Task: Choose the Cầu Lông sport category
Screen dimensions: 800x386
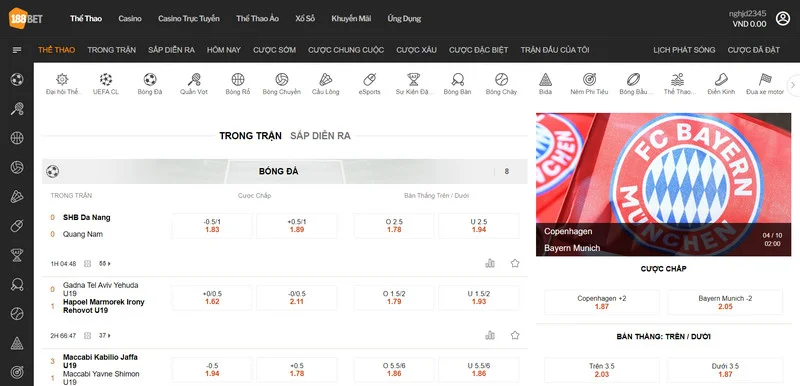Action: coord(326,84)
